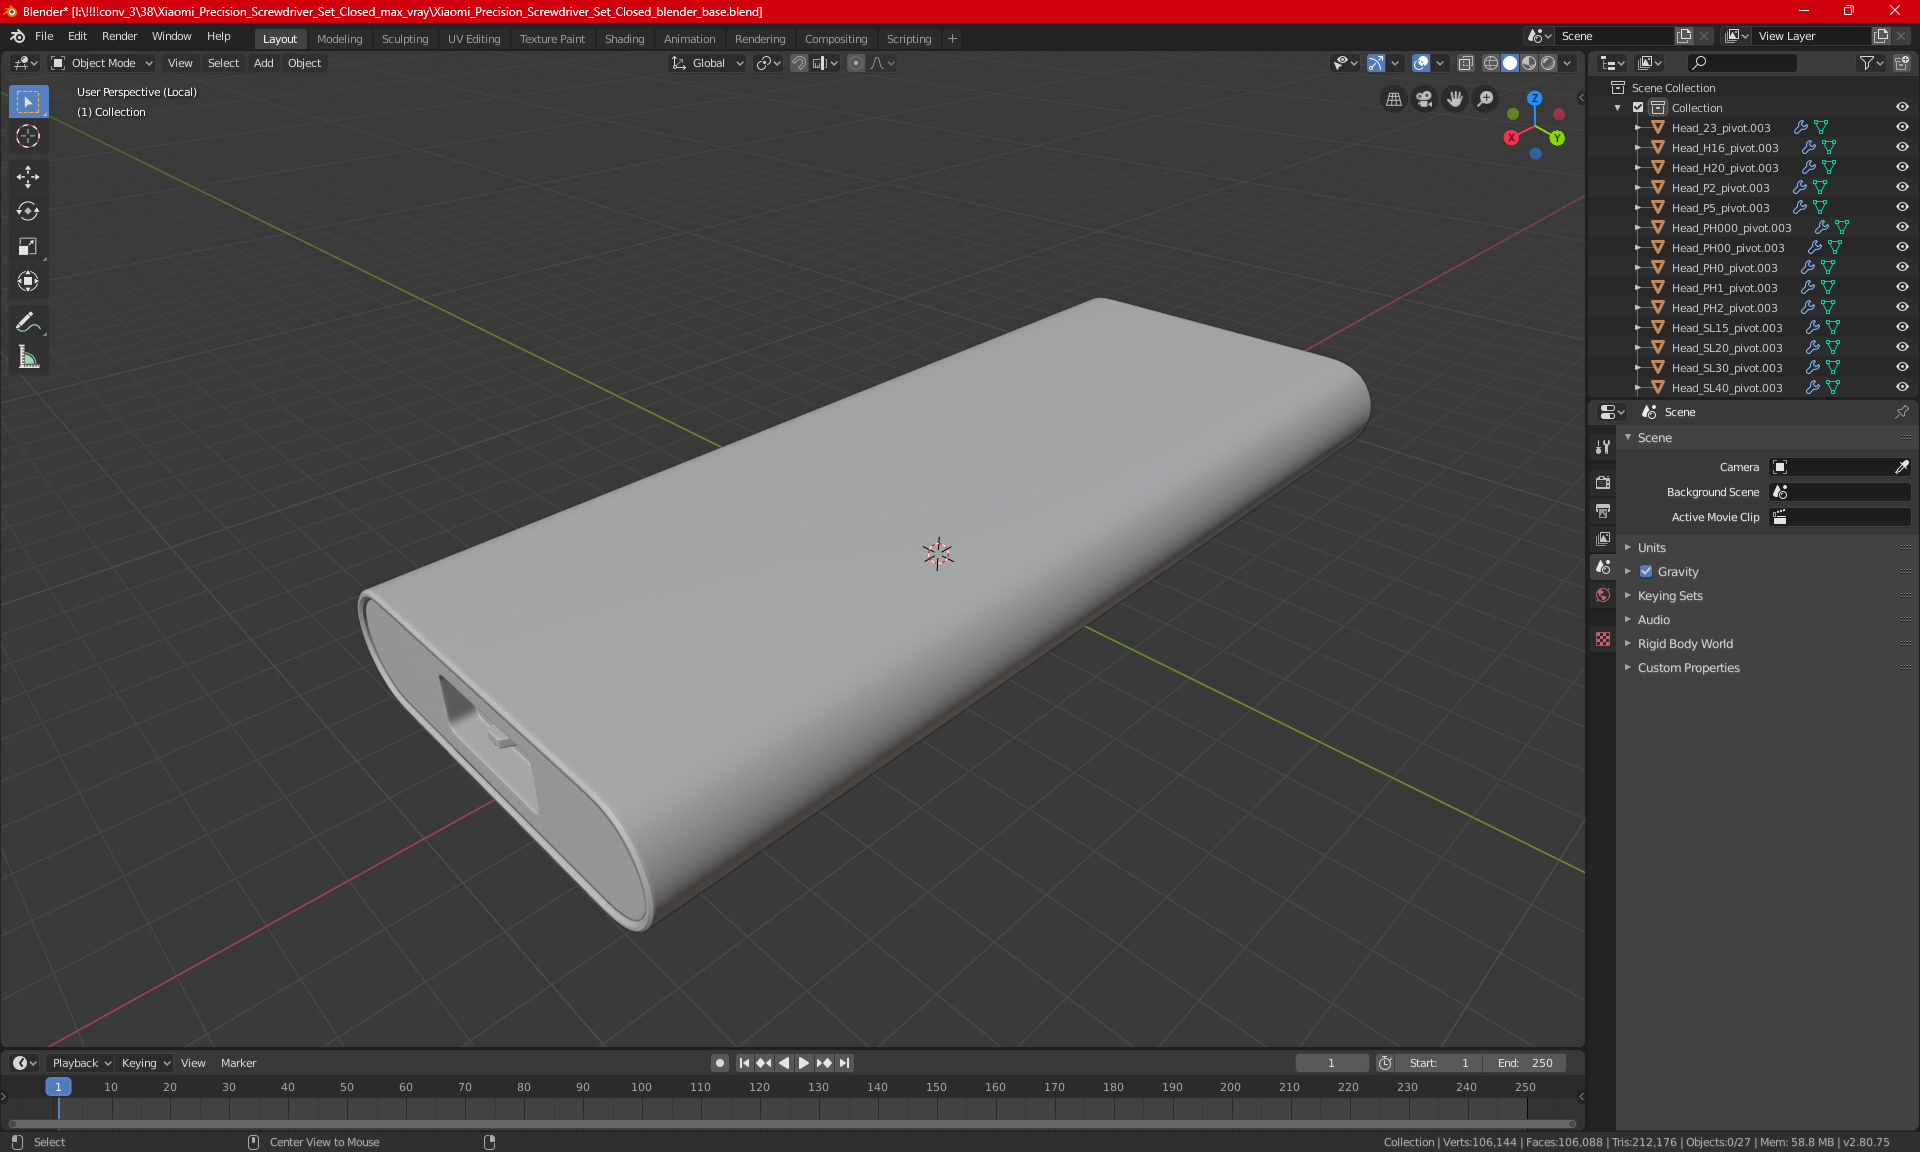Select the Select Box tool
The image size is (1920, 1152).
point(28,102)
